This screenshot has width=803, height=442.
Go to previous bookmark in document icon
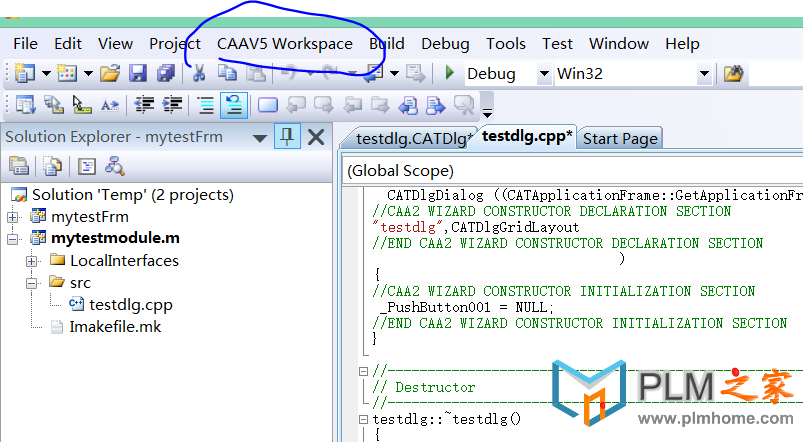[x=408, y=105]
